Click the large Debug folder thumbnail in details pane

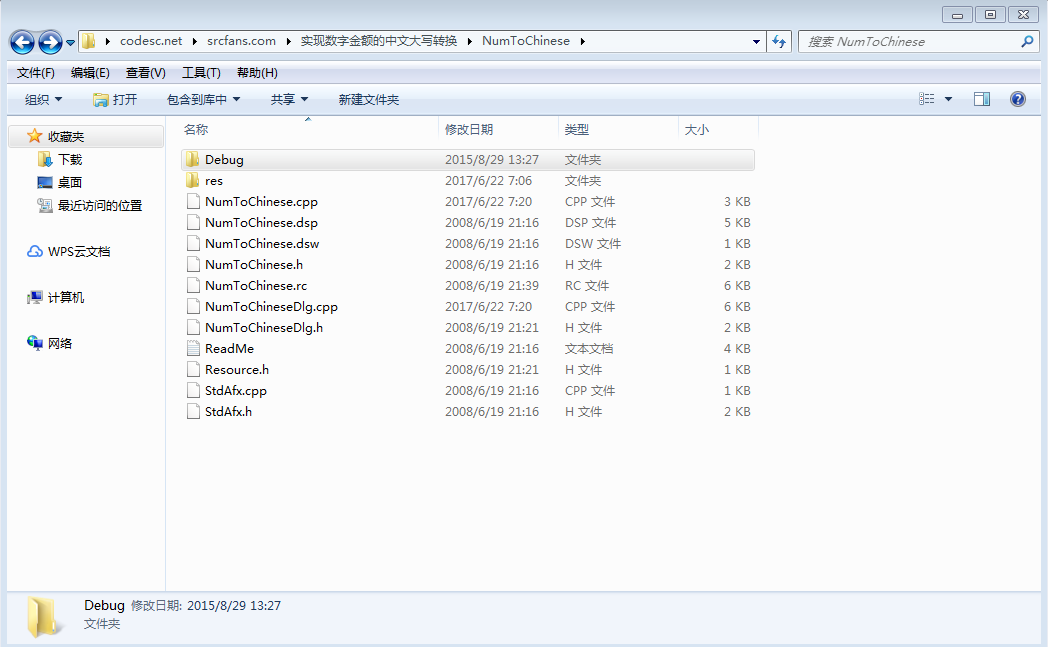click(x=43, y=617)
